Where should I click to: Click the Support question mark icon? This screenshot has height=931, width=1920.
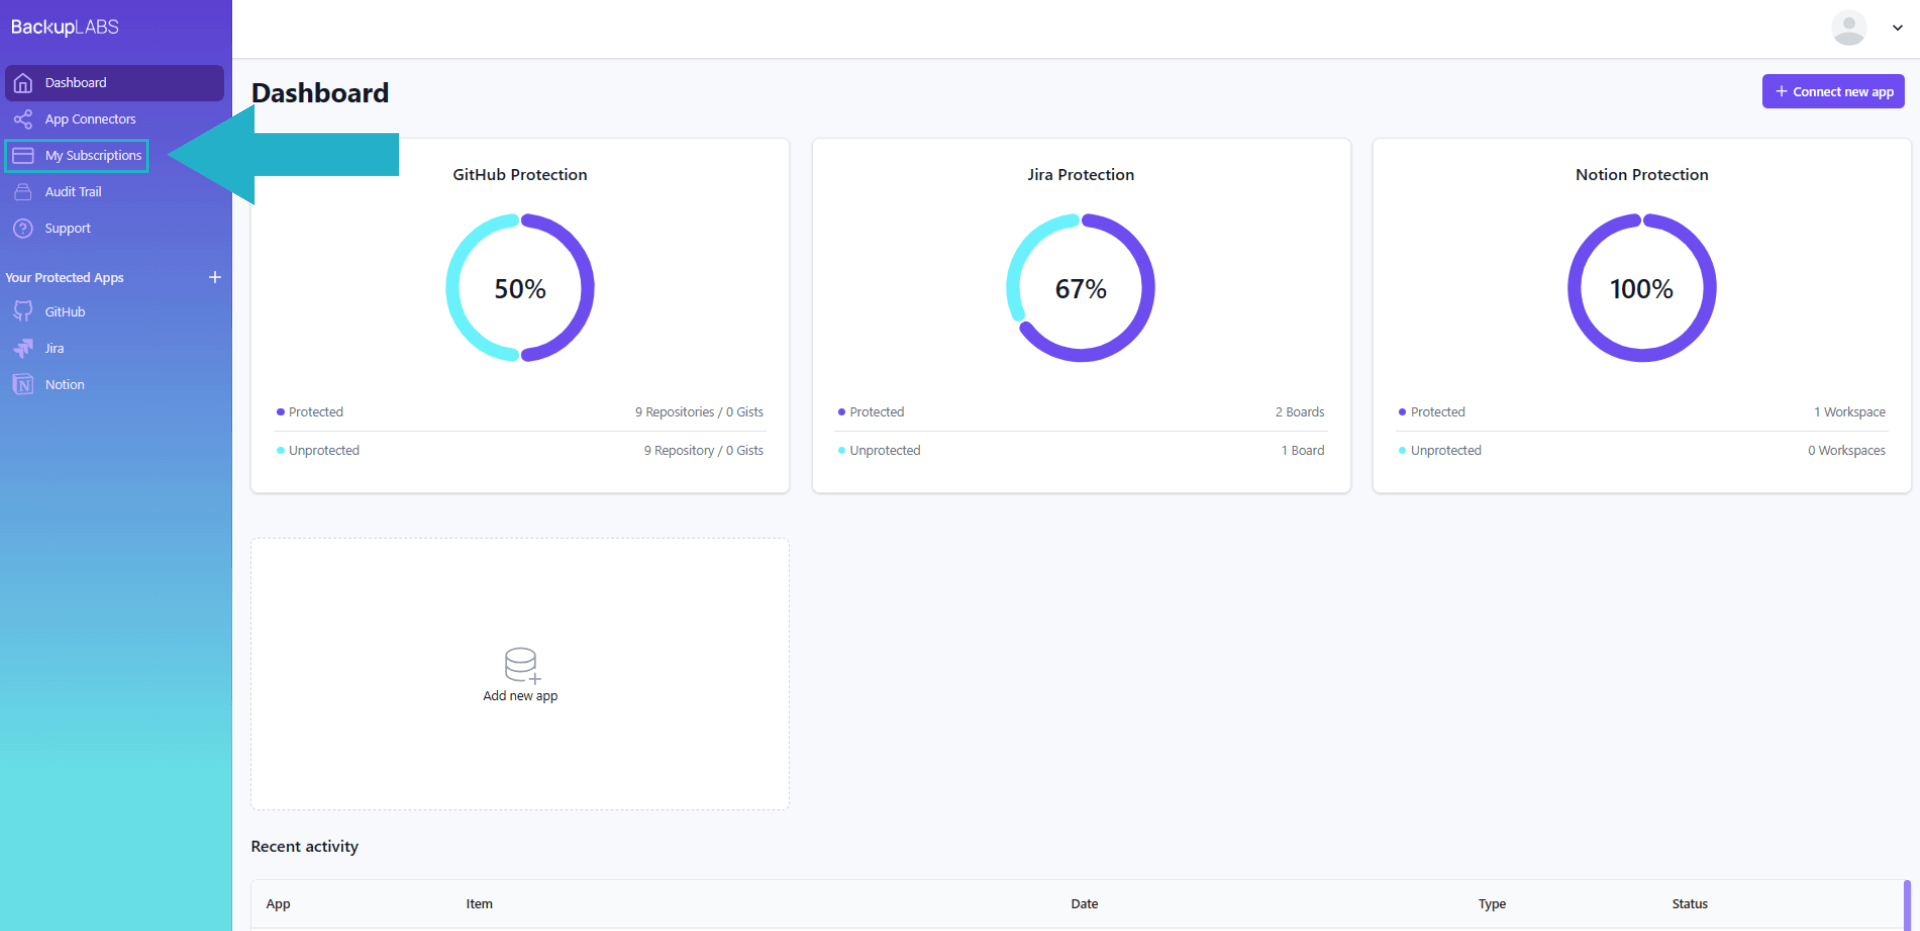click(23, 228)
